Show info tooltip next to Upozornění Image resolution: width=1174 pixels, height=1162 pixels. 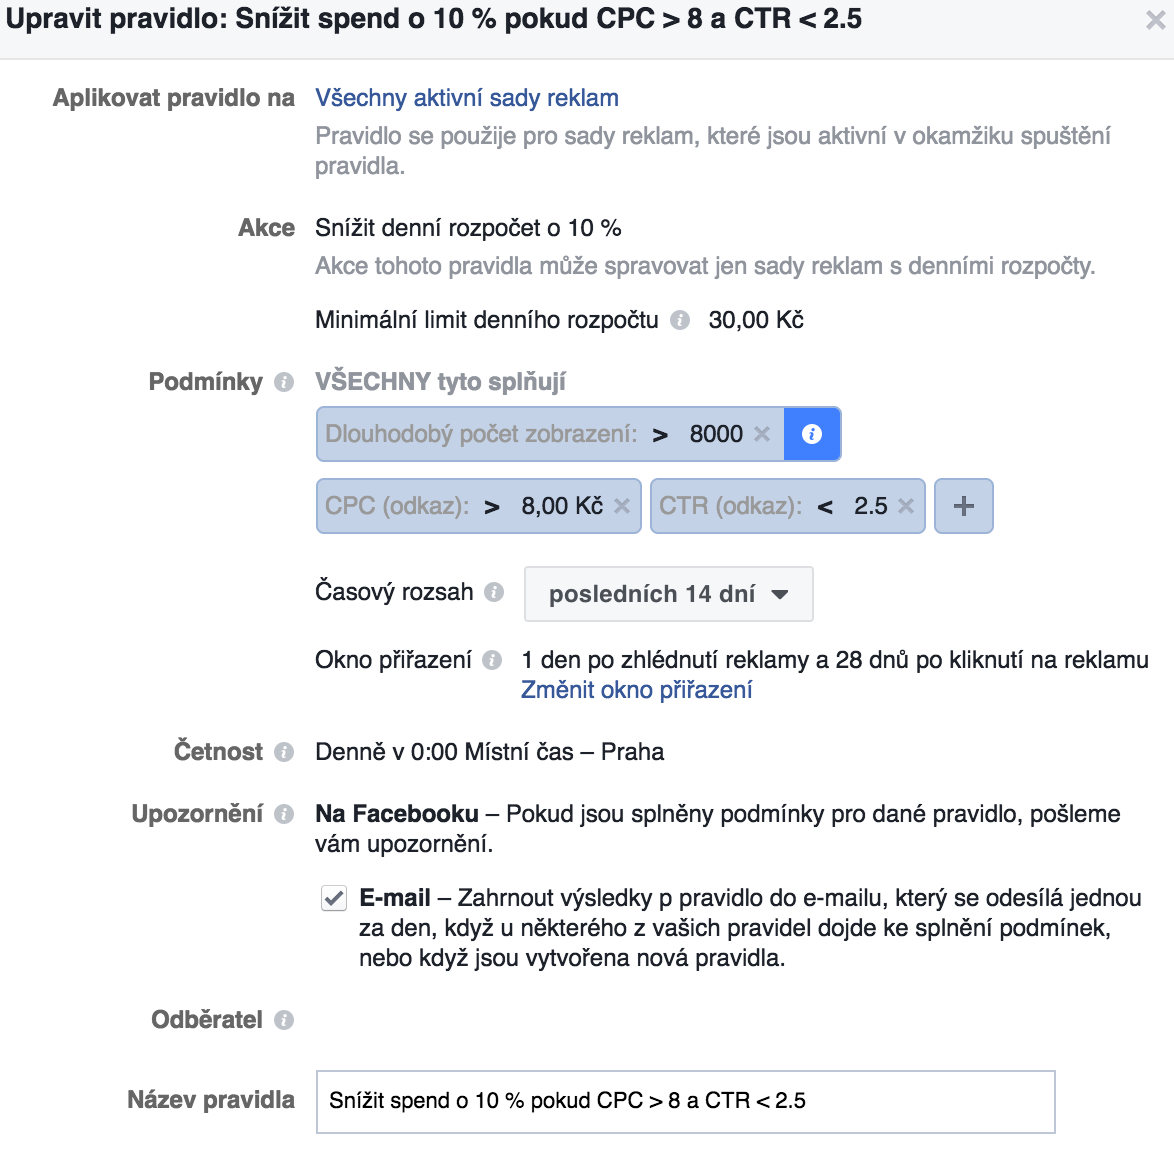[284, 814]
